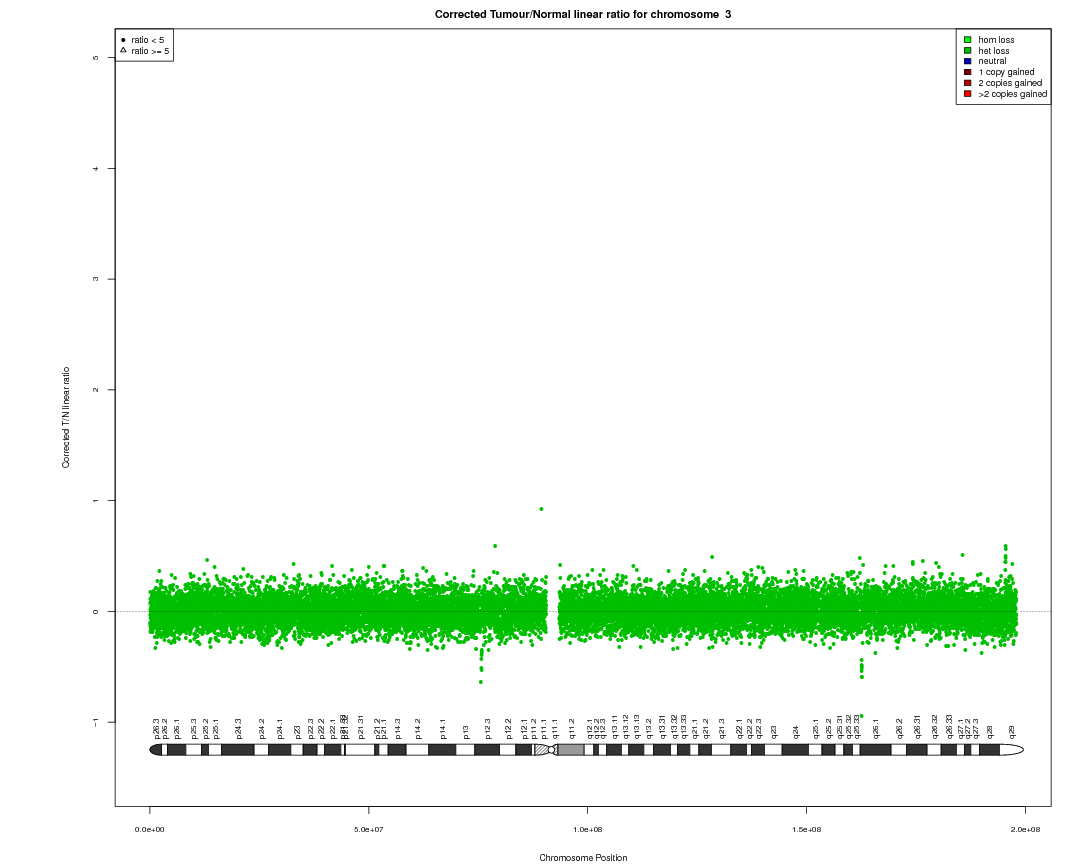Screen dimensions: 1080x864
Task: Click the lowest green point below p12.3 region
Action: click(481, 682)
